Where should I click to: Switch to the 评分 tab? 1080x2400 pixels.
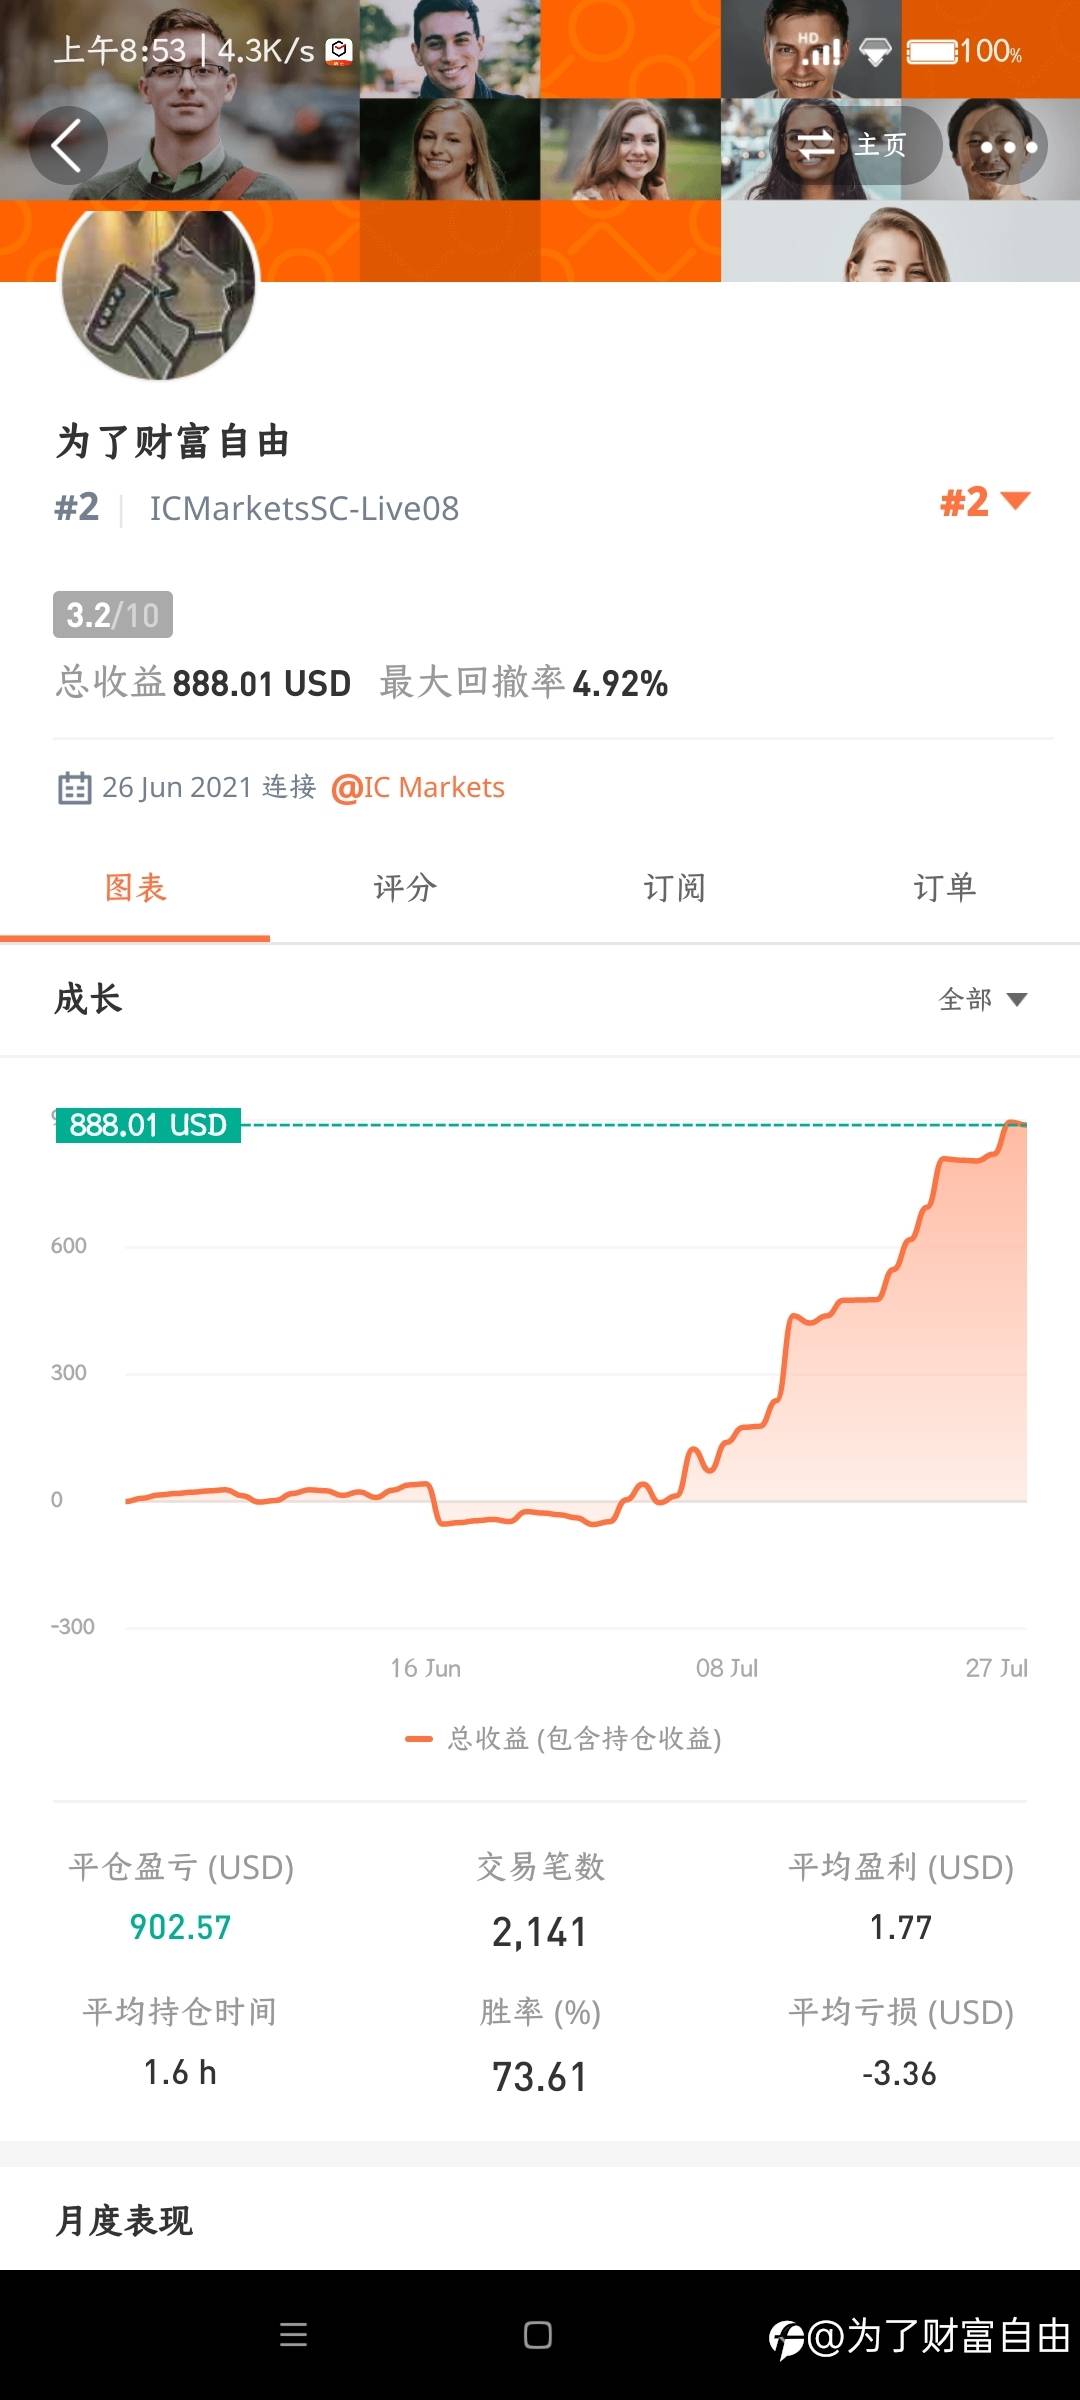[405, 888]
